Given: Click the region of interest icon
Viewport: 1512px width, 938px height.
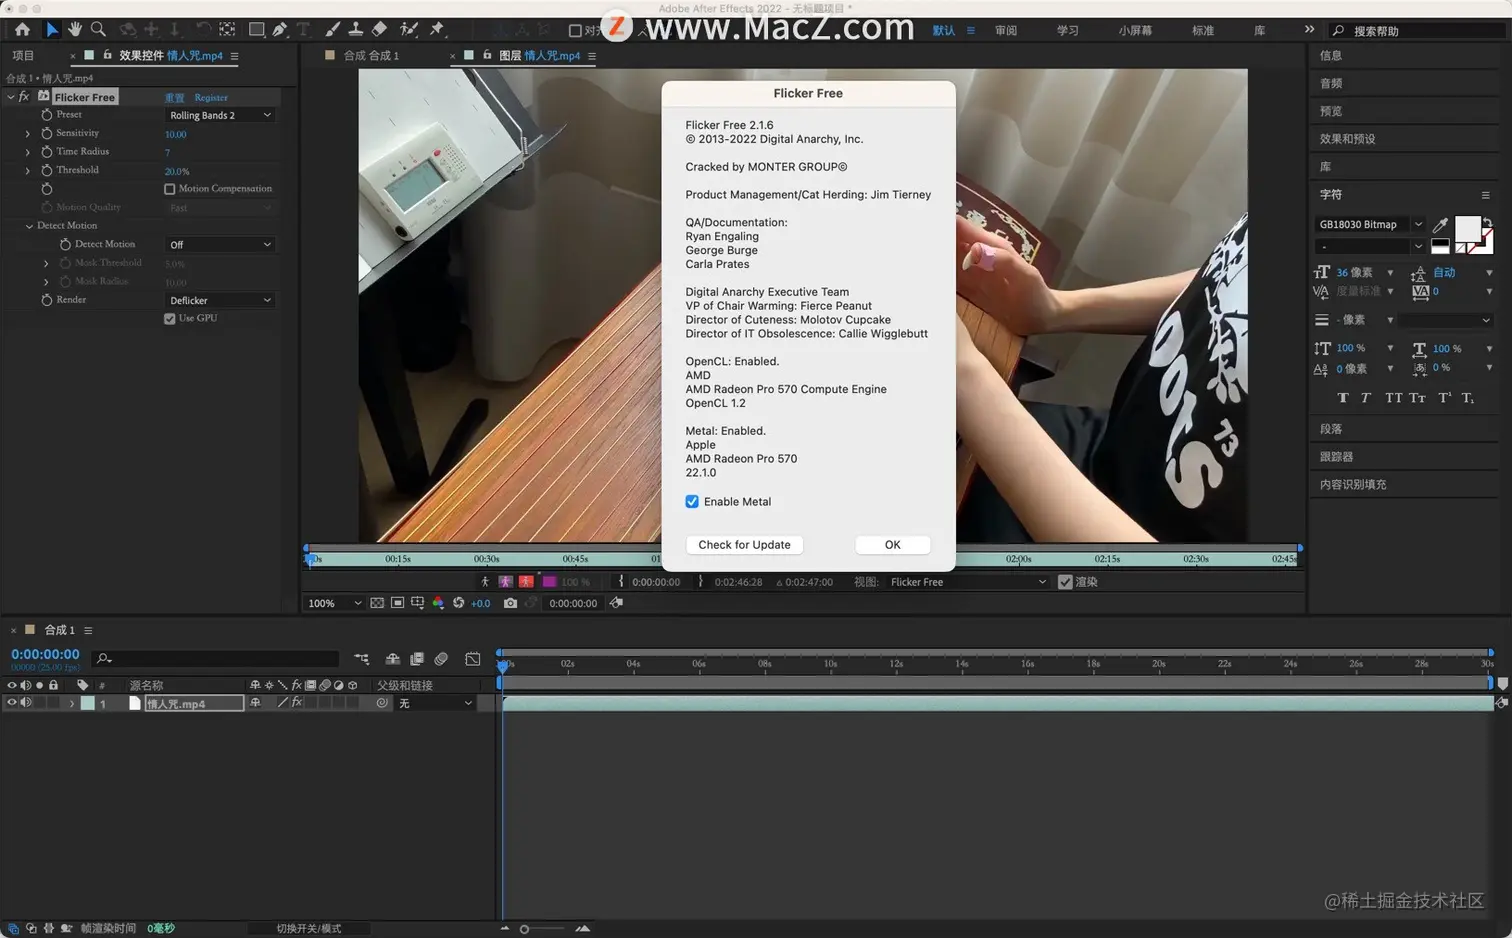Looking at the screenshot, I should 397,603.
